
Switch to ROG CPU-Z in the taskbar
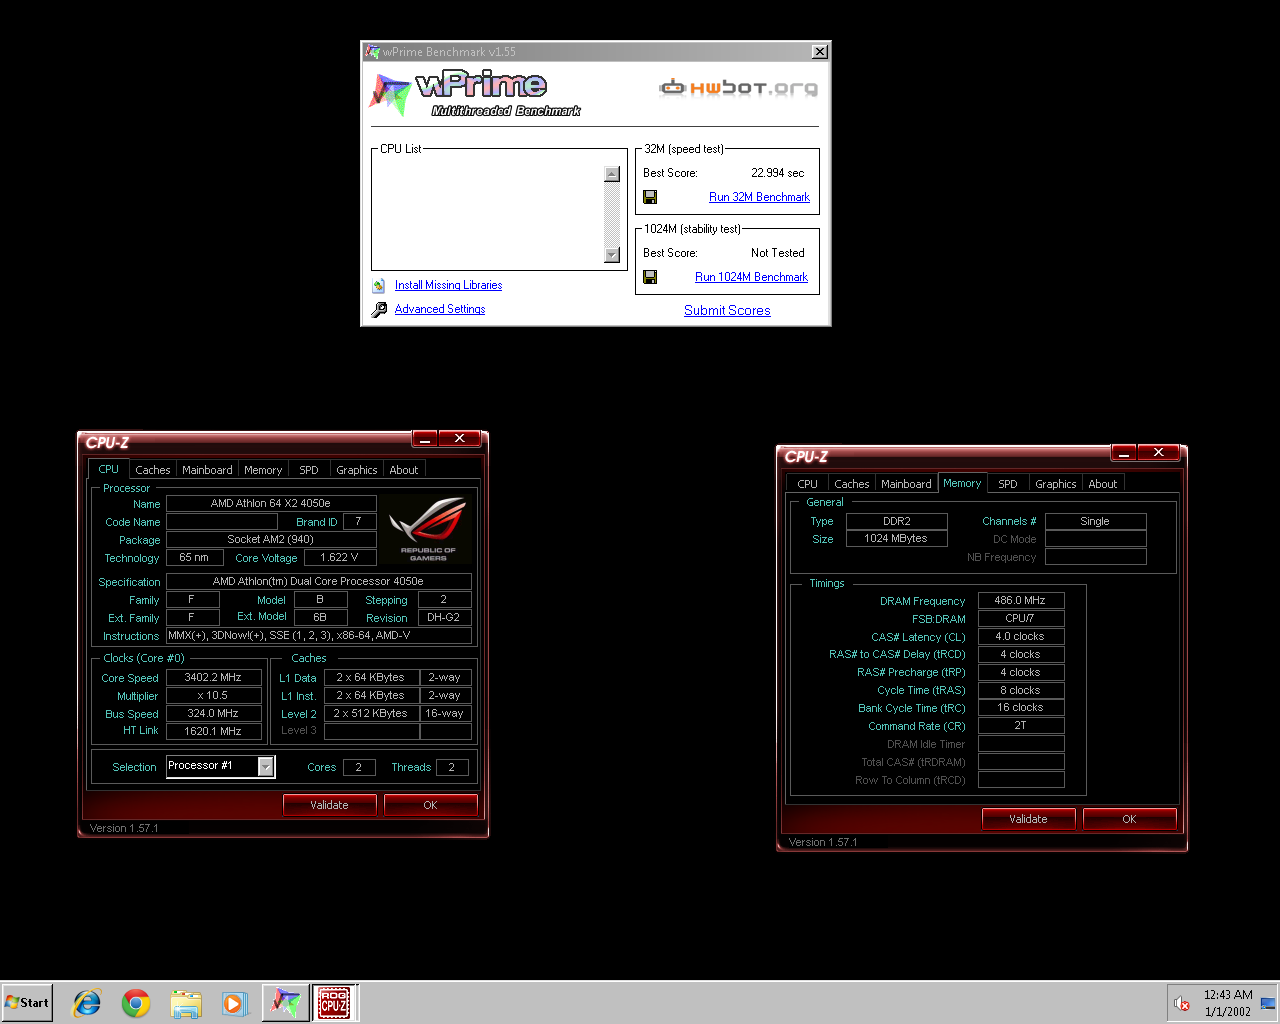[334, 1003]
